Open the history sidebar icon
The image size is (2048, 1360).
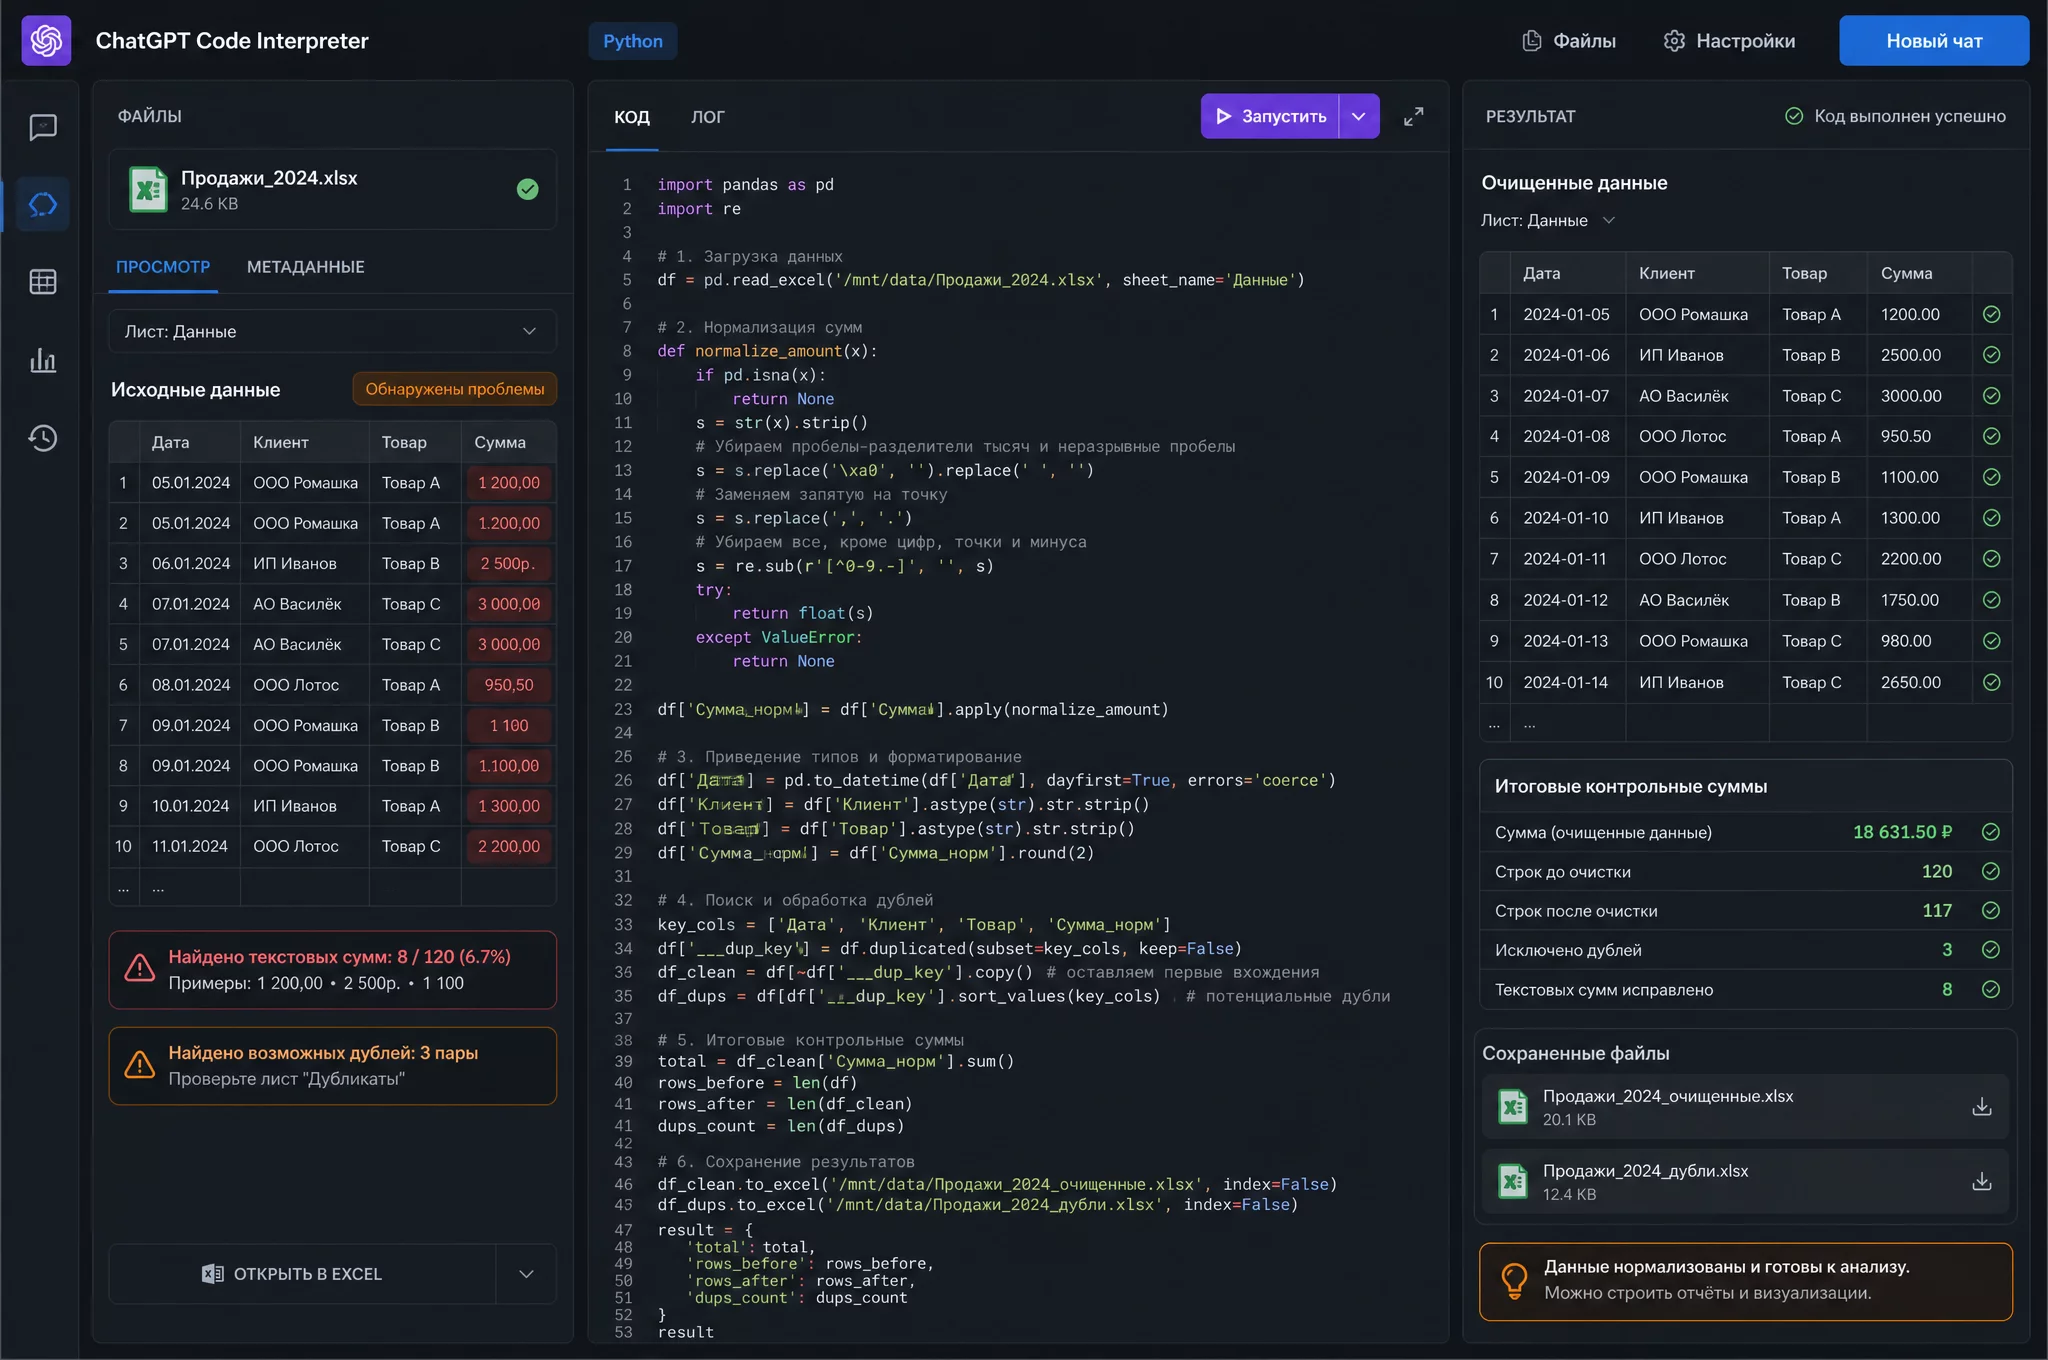[43, 438]
